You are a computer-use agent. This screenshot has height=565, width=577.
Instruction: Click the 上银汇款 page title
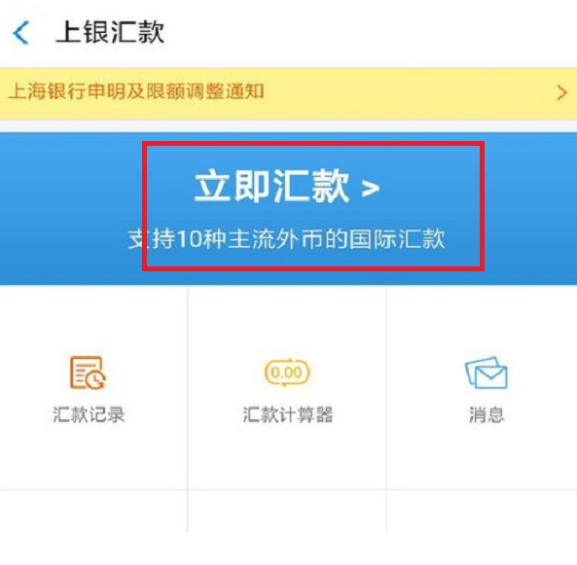pyautogui.click(x=110, y=32)
